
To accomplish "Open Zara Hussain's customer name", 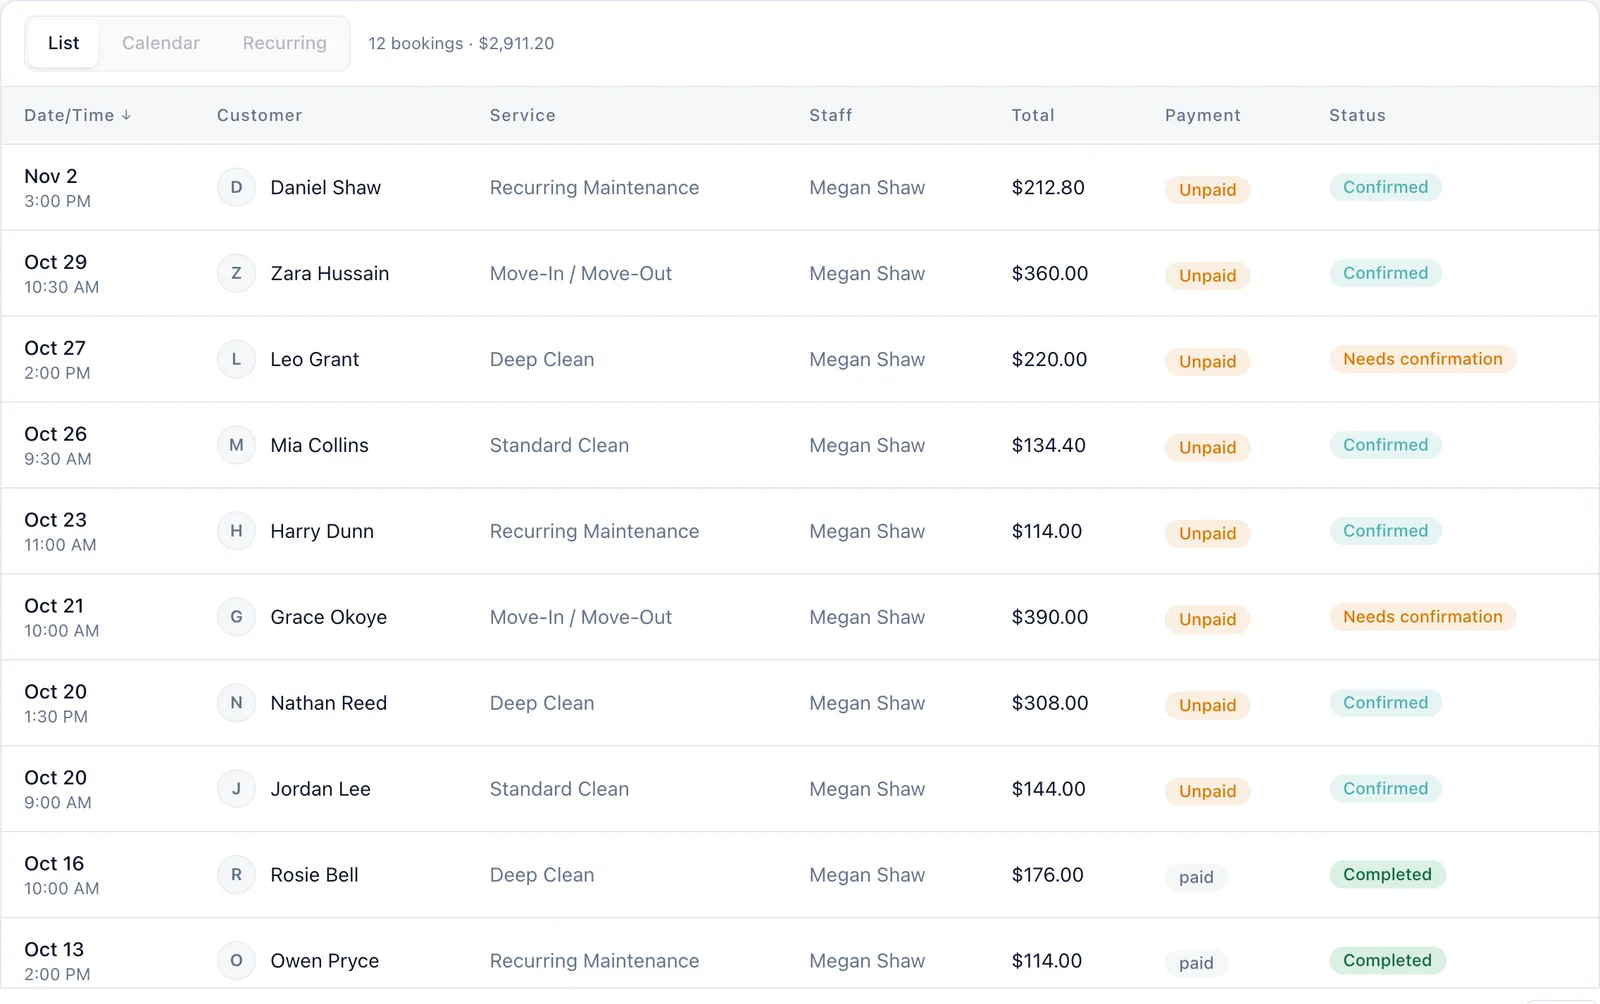I will (329, 274).
